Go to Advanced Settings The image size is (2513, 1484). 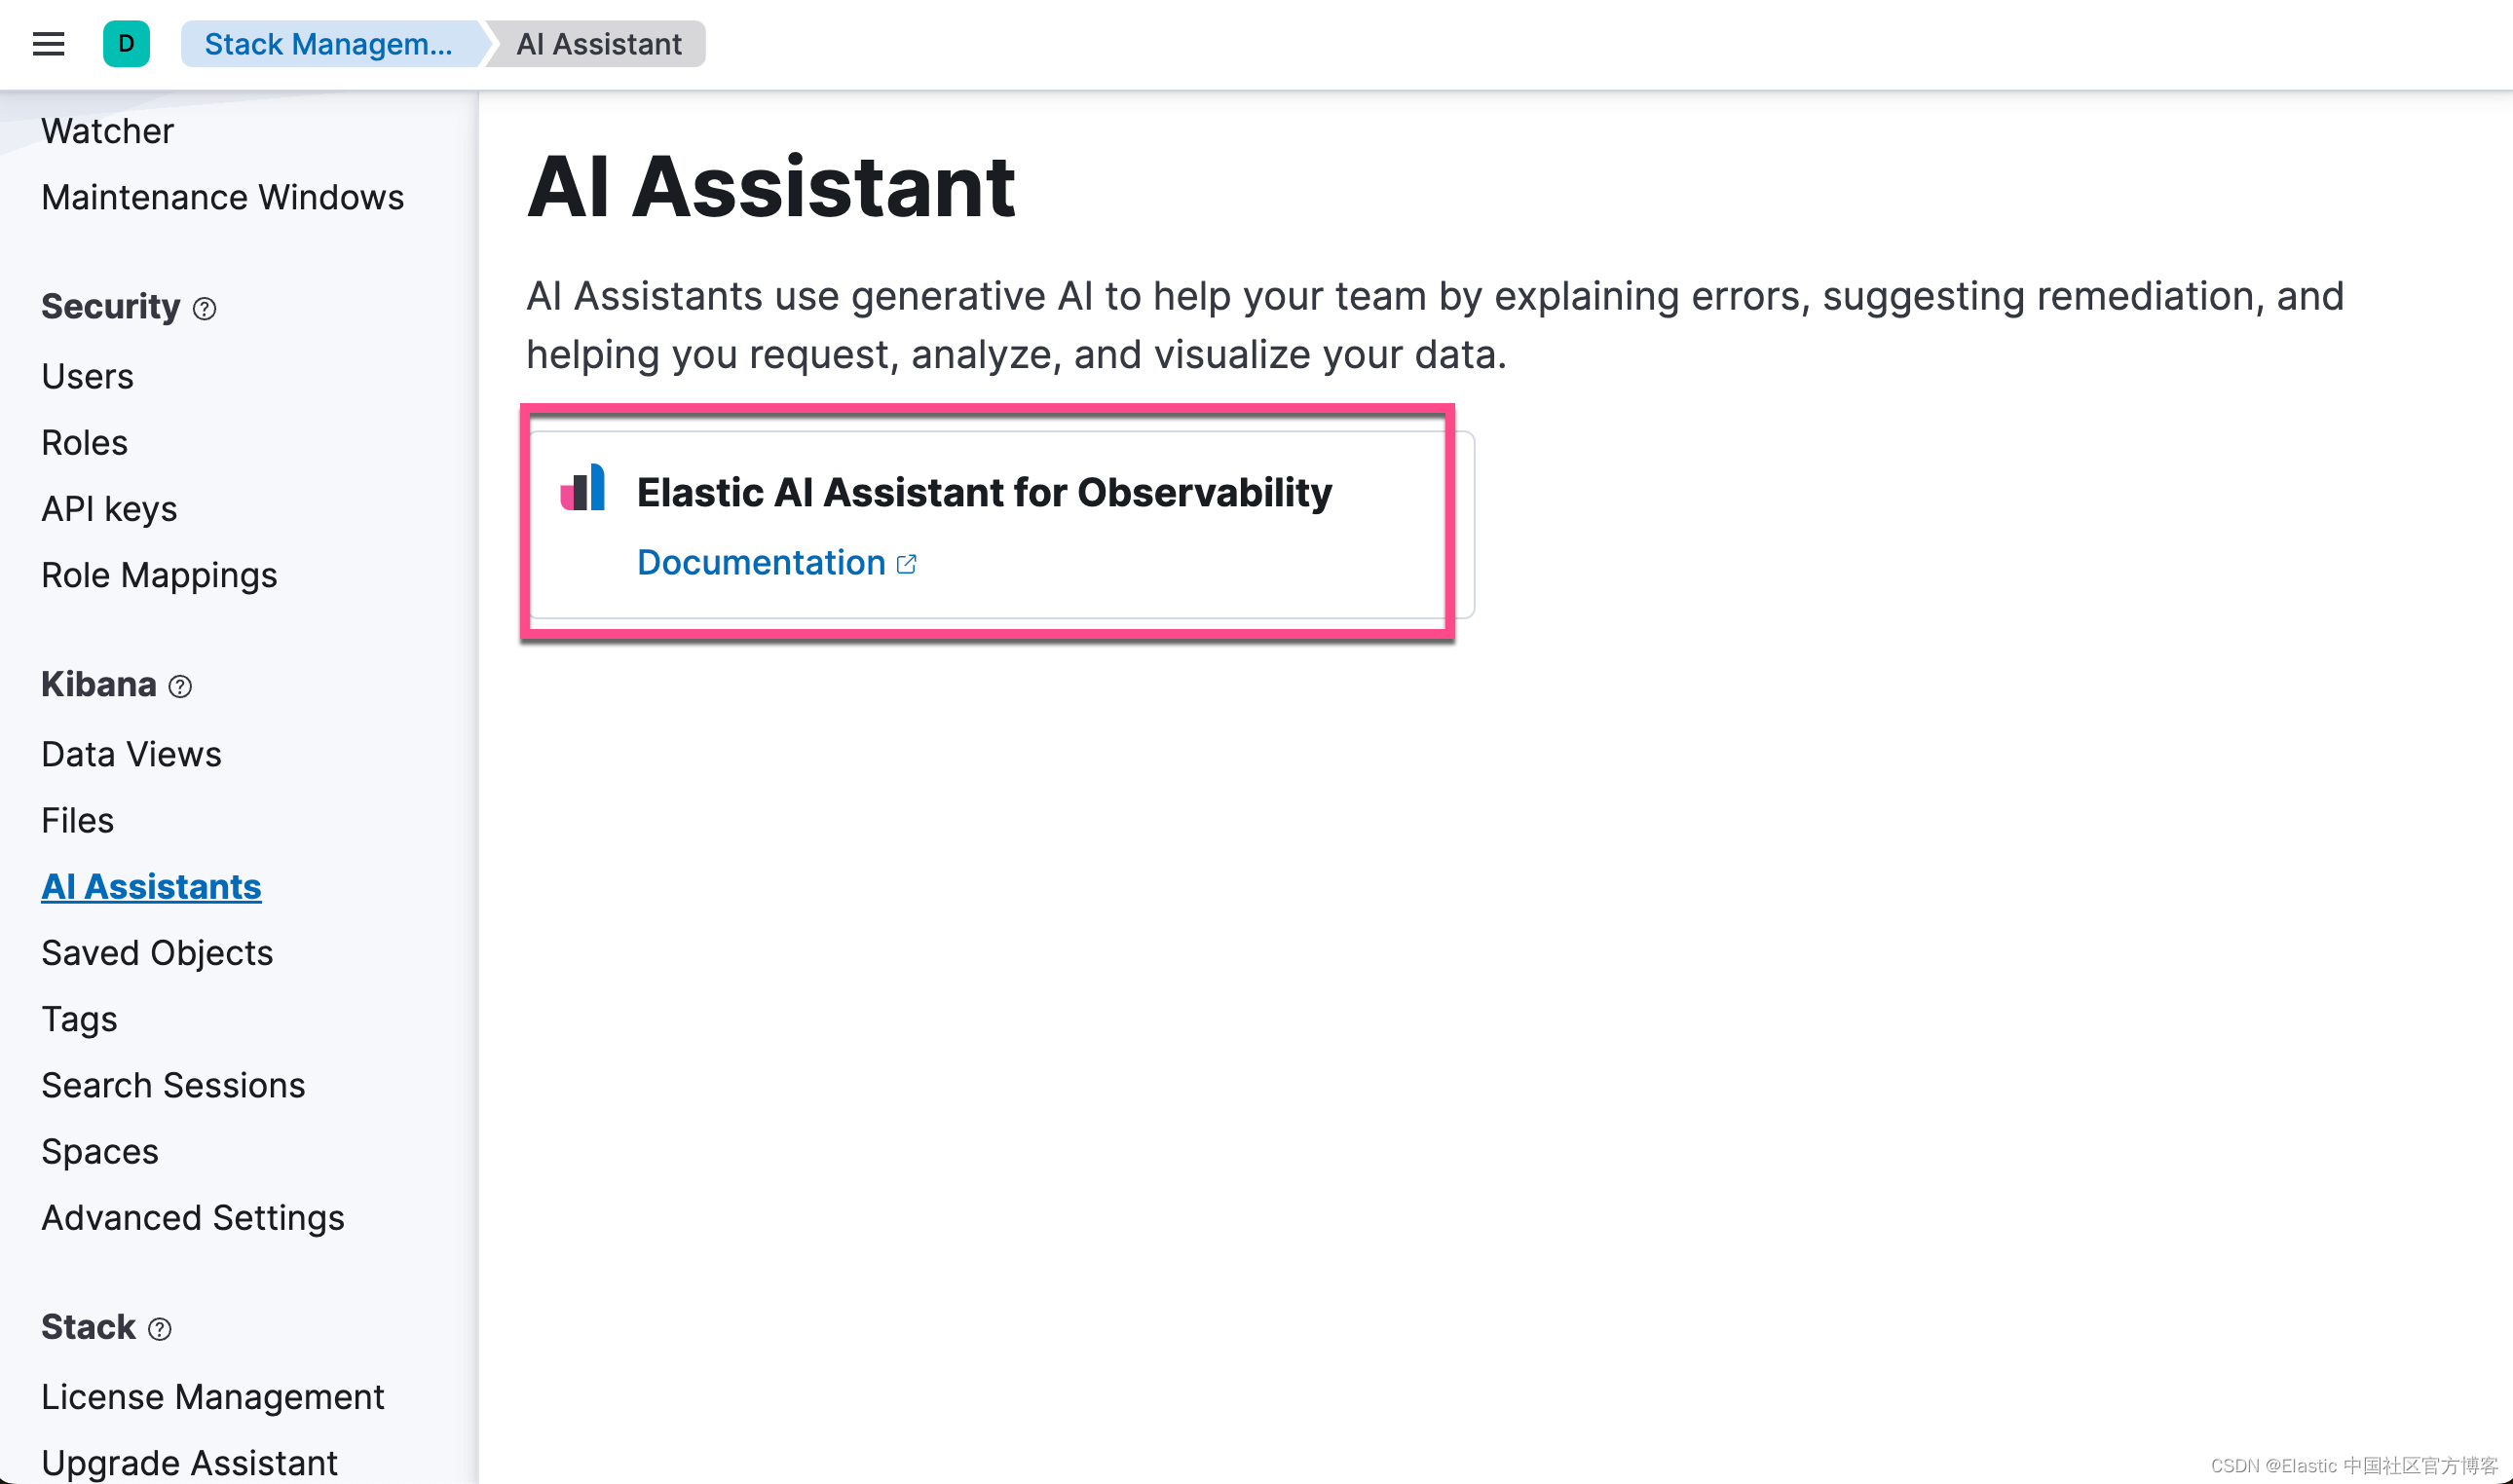click(193, 1218)
